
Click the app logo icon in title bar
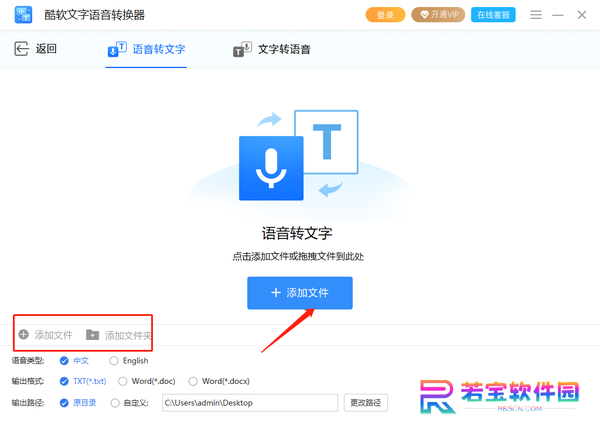23,15
